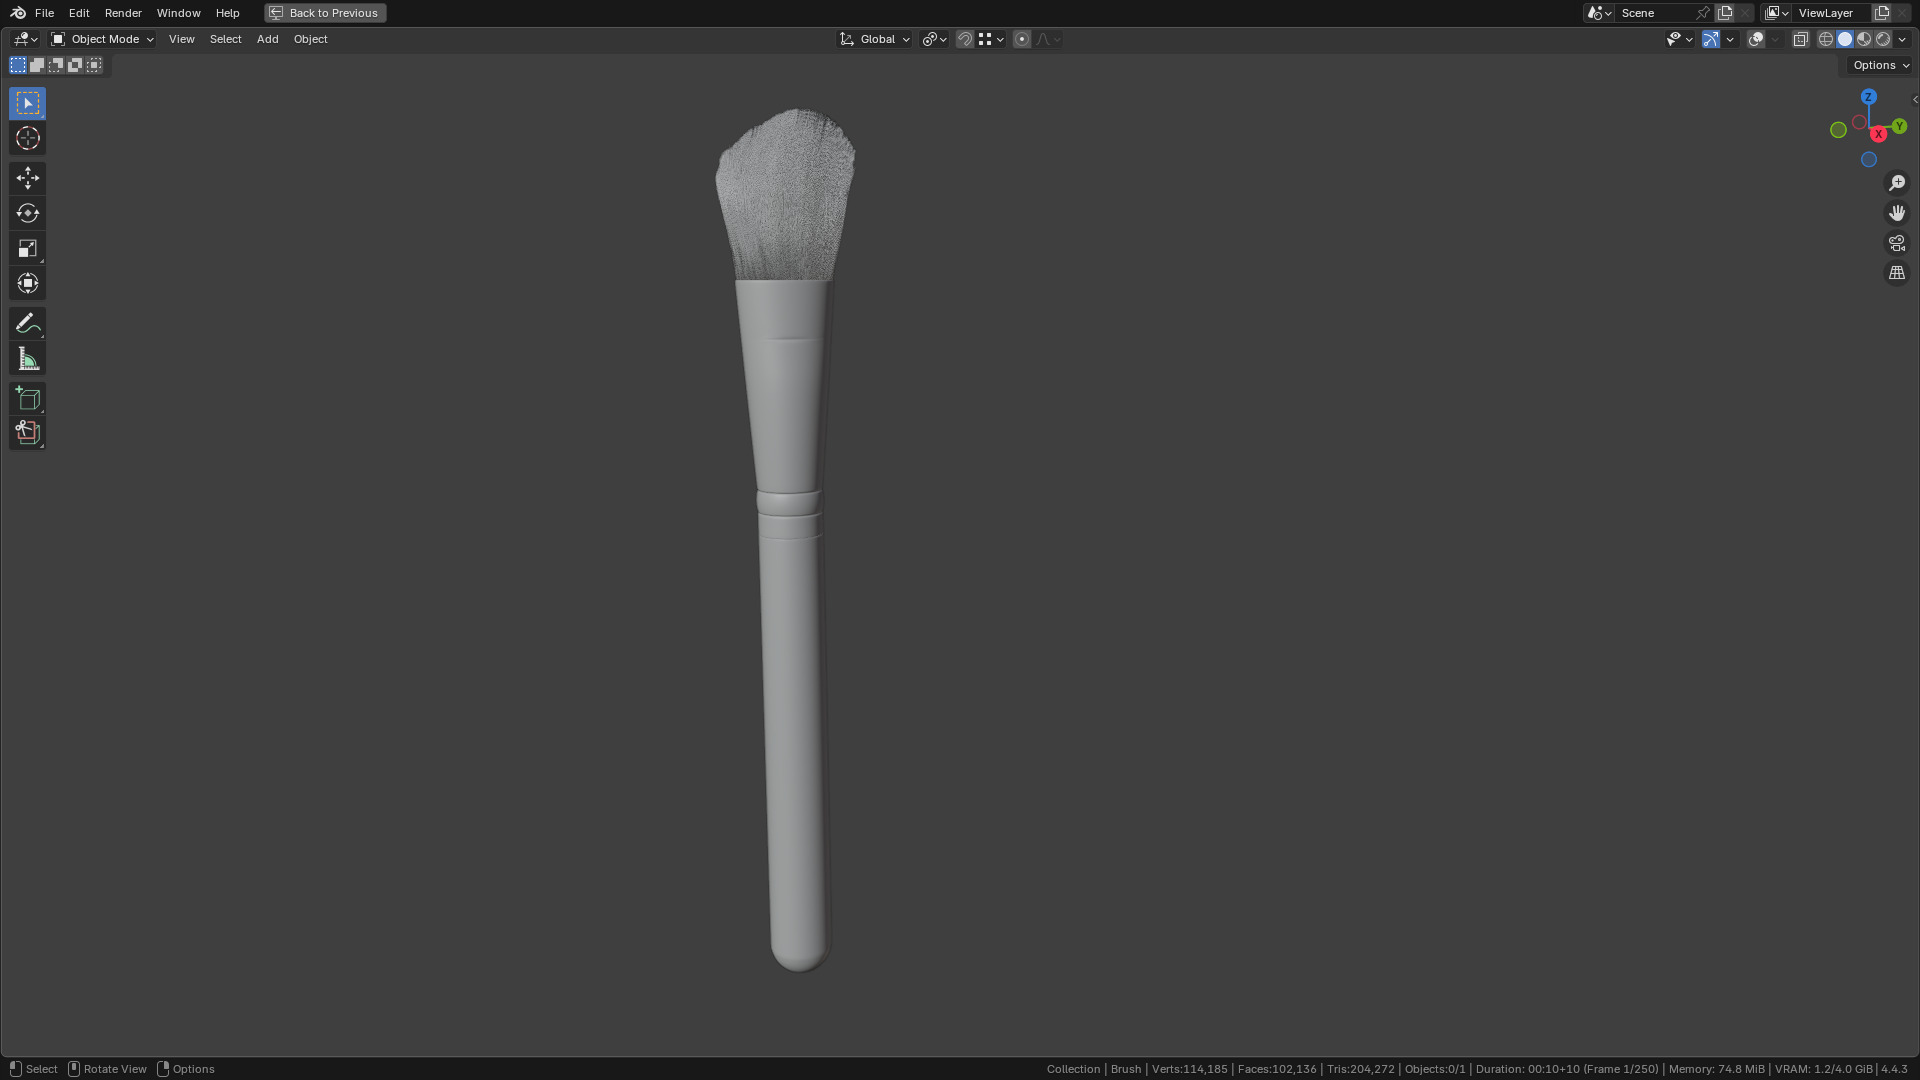Open shading options dropdown arrow
1920x1080 pixels.
click(1902, 39)
